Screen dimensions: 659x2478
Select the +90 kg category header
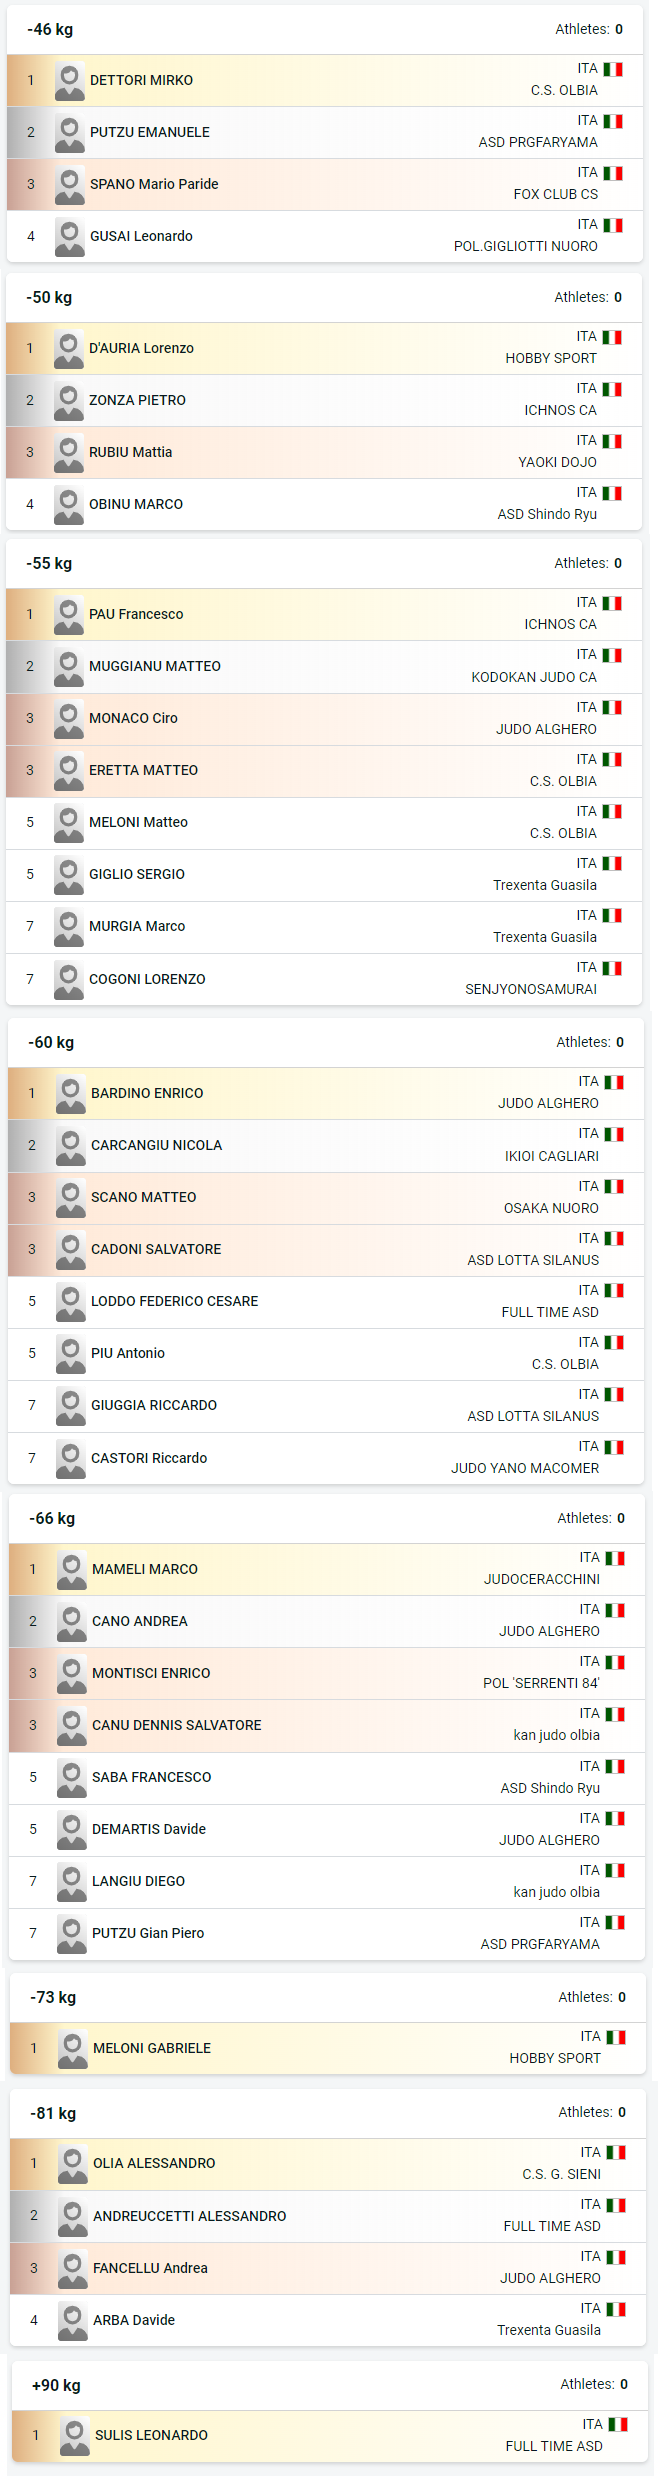(x=330, y=2386)
